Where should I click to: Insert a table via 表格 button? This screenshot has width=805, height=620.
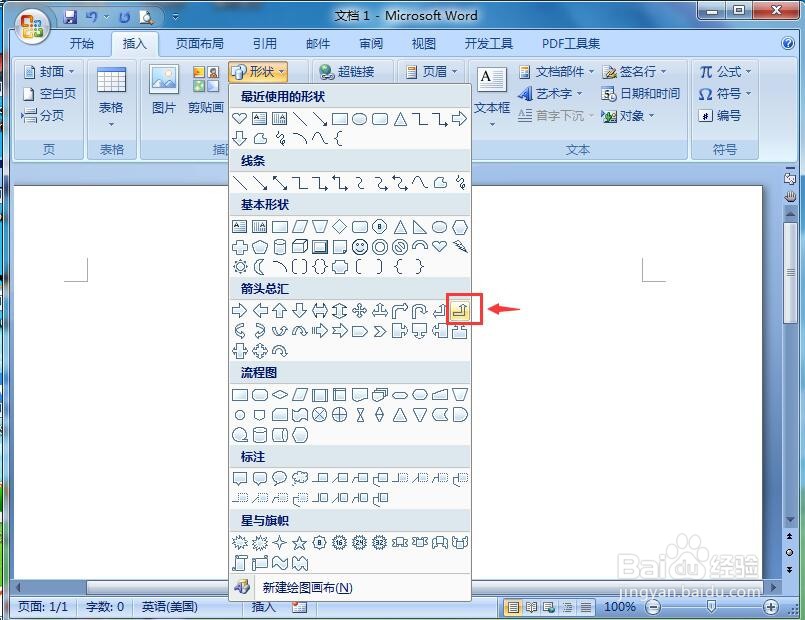tap(111, 96)
